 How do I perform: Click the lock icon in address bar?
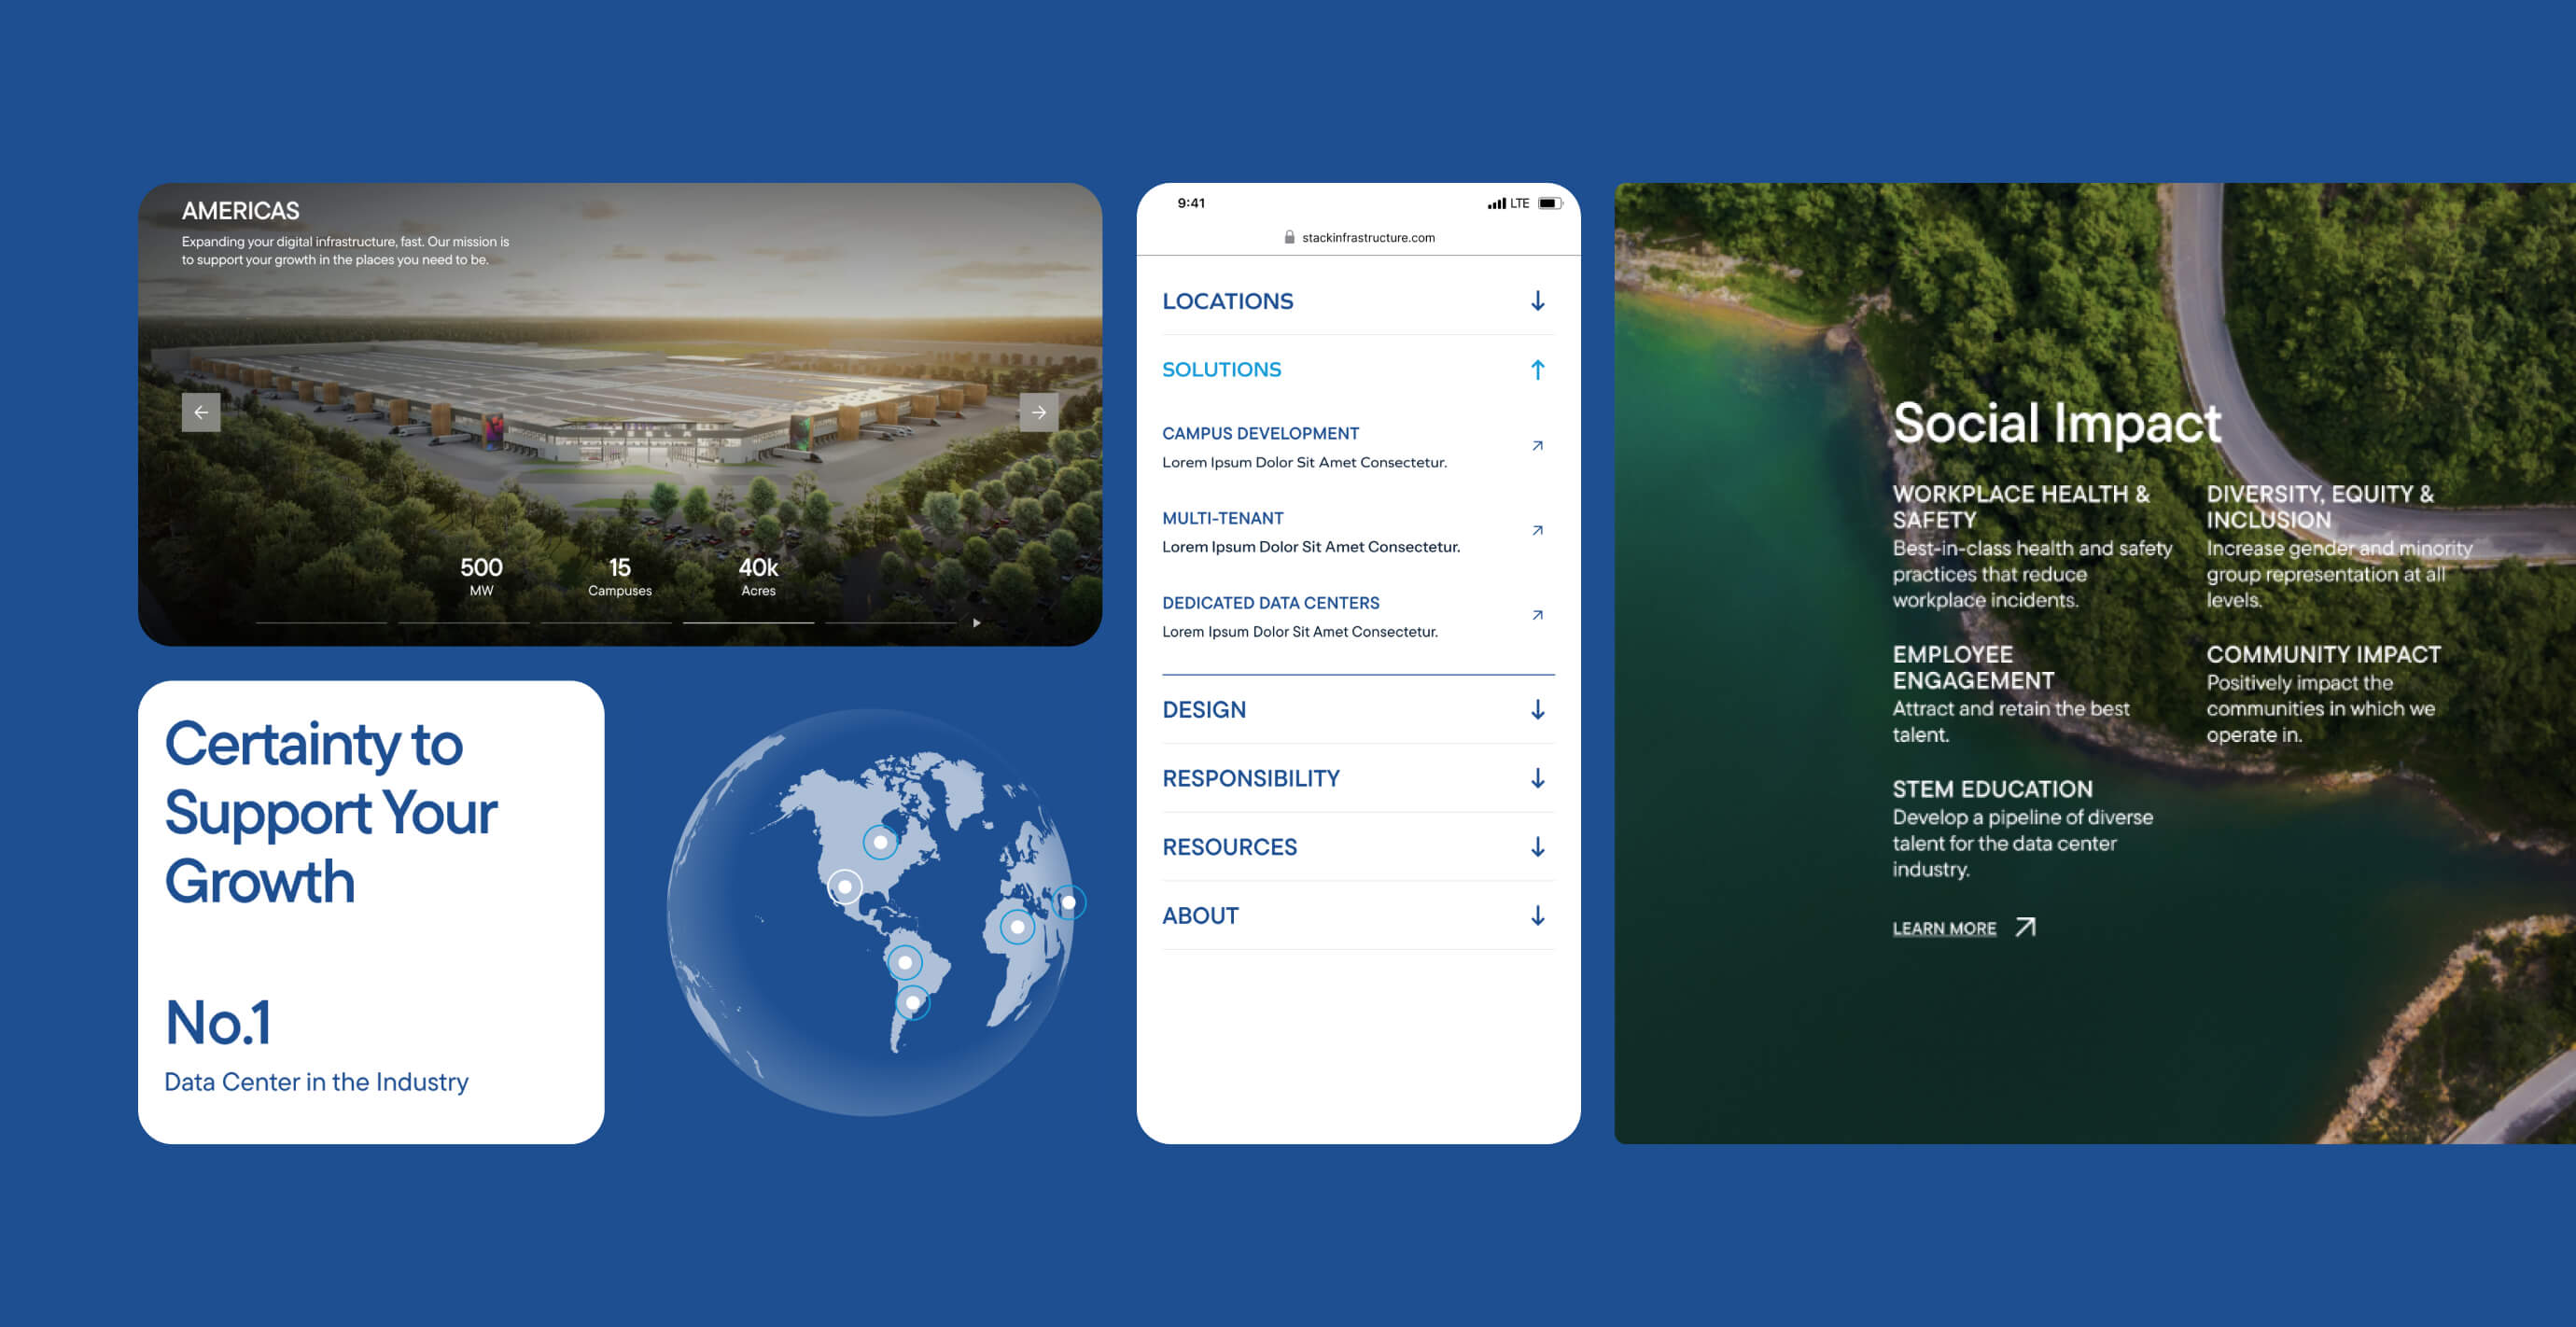pos(1289,238)
